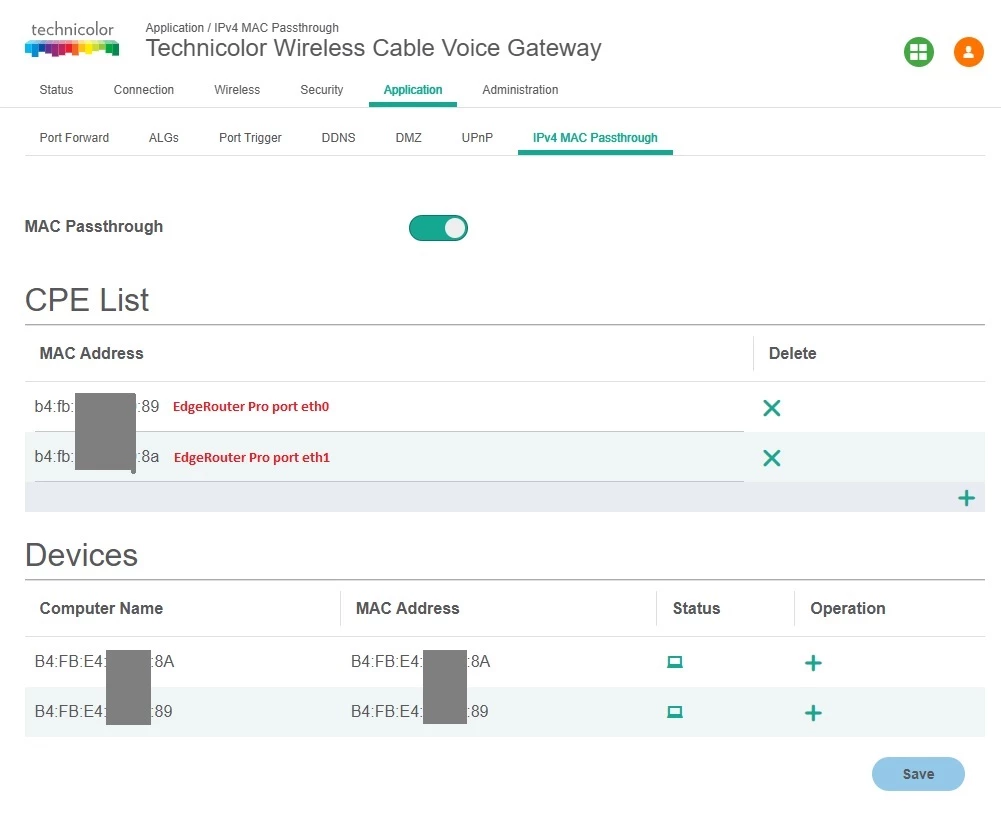1001x822 pixels.
Task: Add the second listed device ending 89
Action: (x=813, y=713)
